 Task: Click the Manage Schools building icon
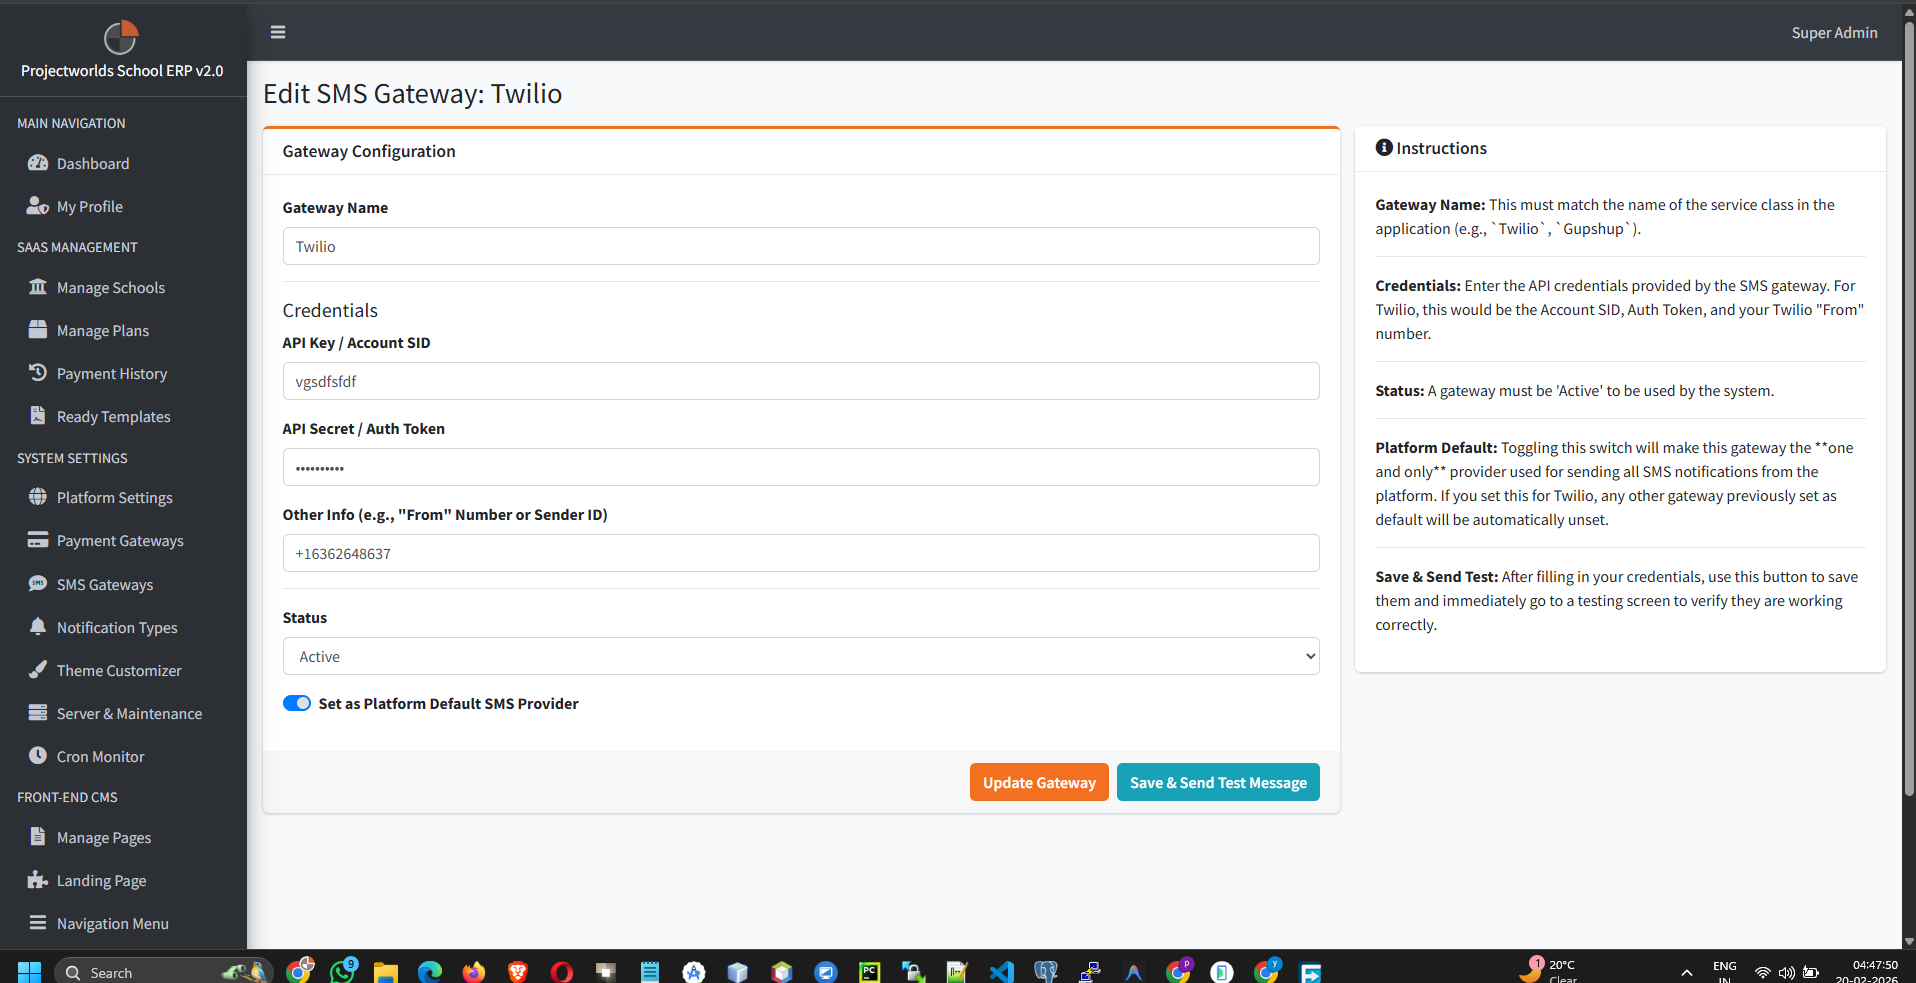(38, 287)
